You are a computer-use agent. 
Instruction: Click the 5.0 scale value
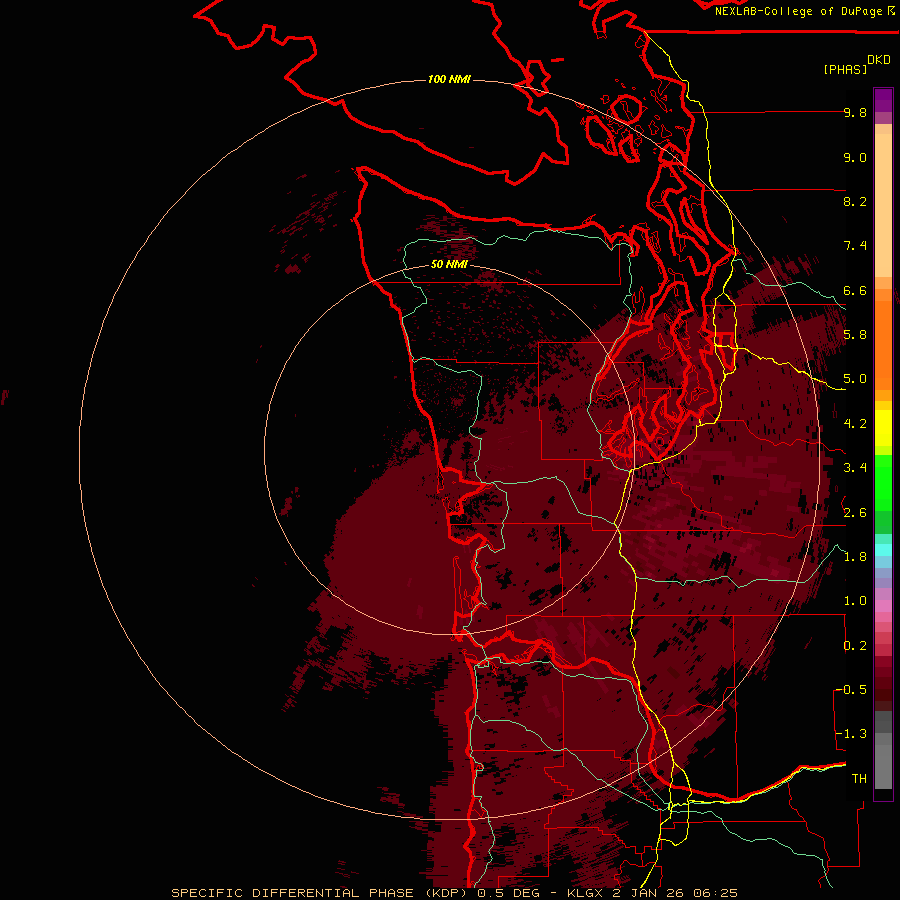click(855, 379)
